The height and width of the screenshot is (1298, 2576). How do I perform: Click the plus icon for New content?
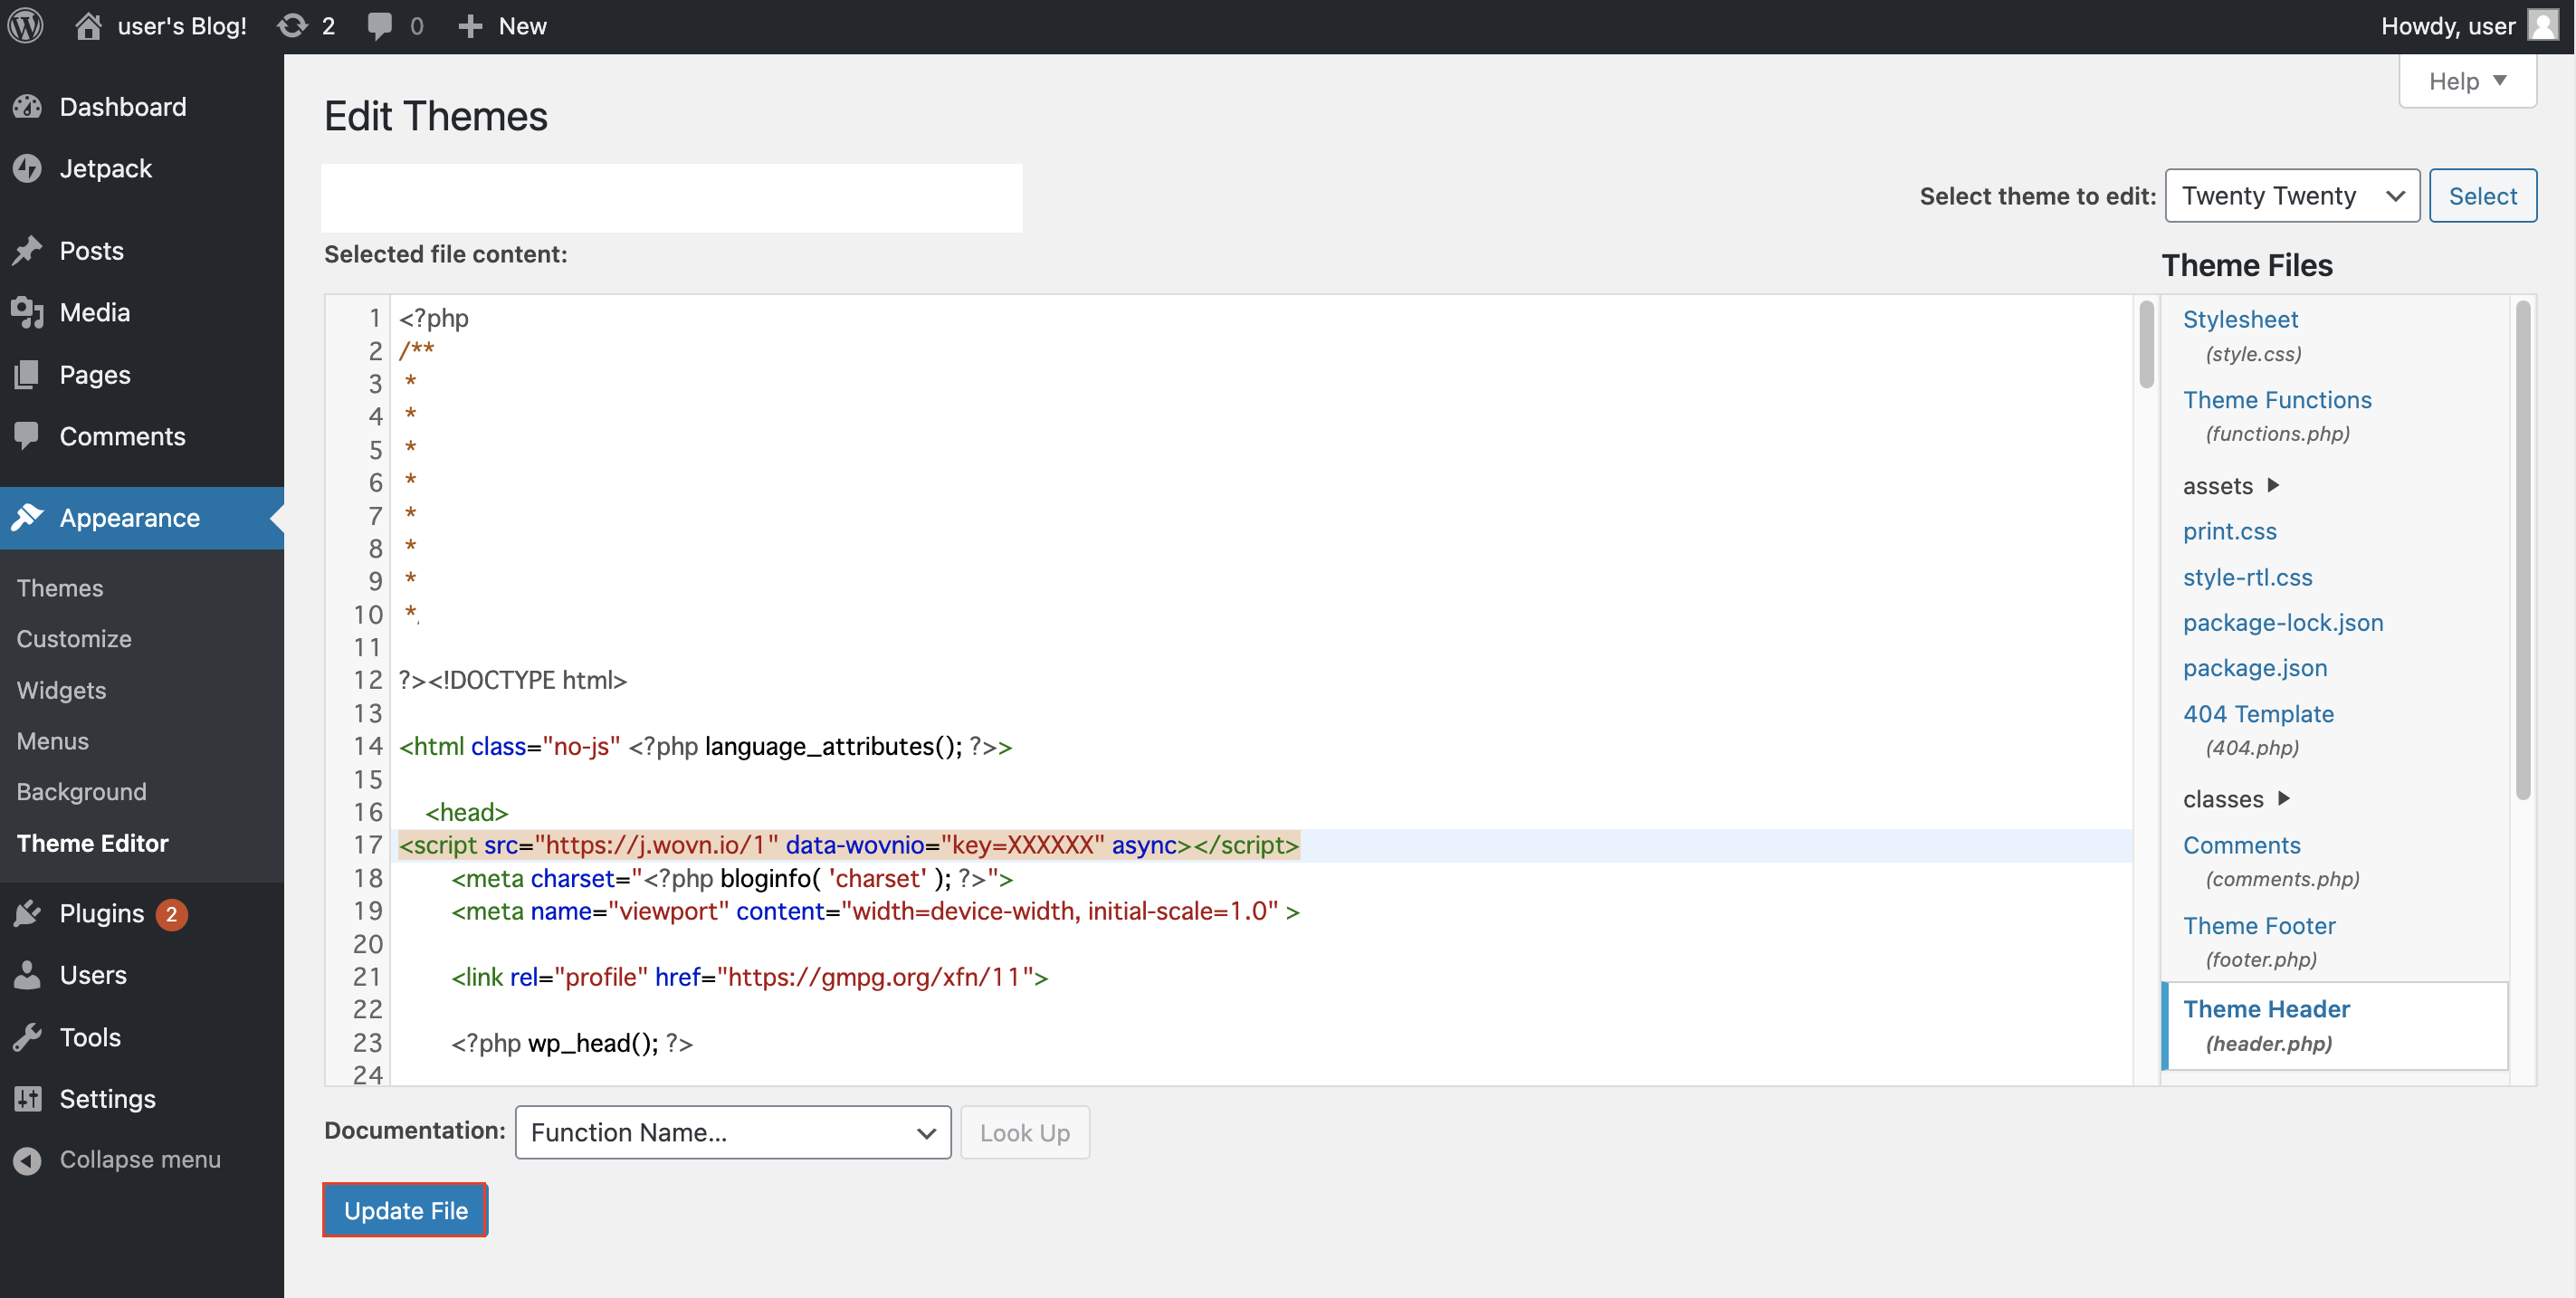[x=470, y=26]
